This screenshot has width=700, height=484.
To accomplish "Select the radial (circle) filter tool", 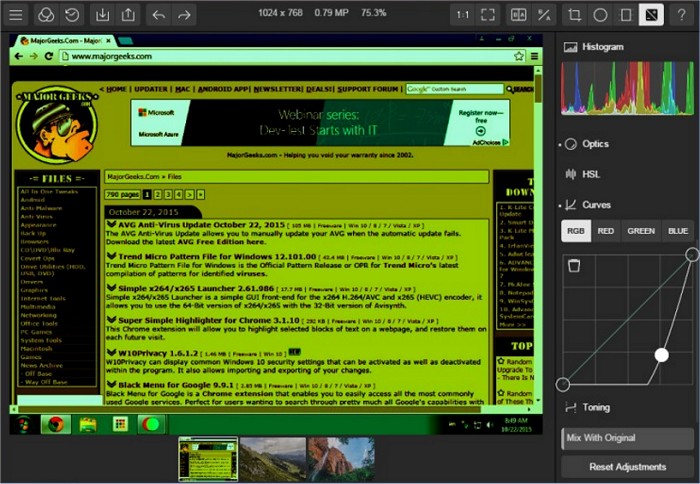I will click(600, 15).
